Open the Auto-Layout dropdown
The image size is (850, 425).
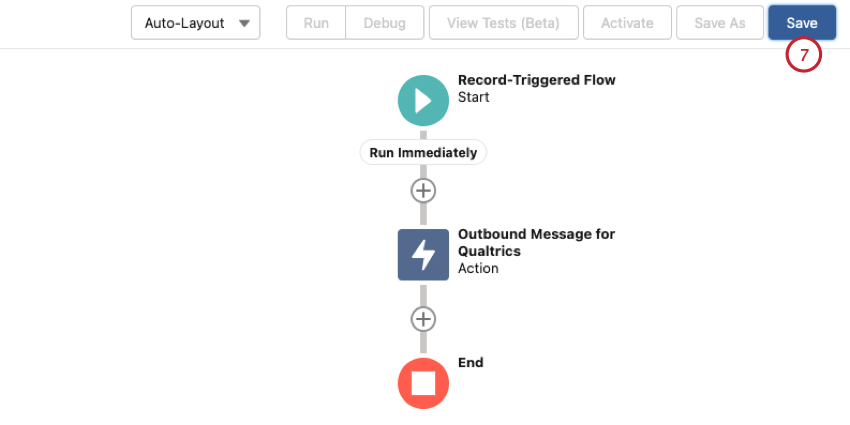pos(196,23)
